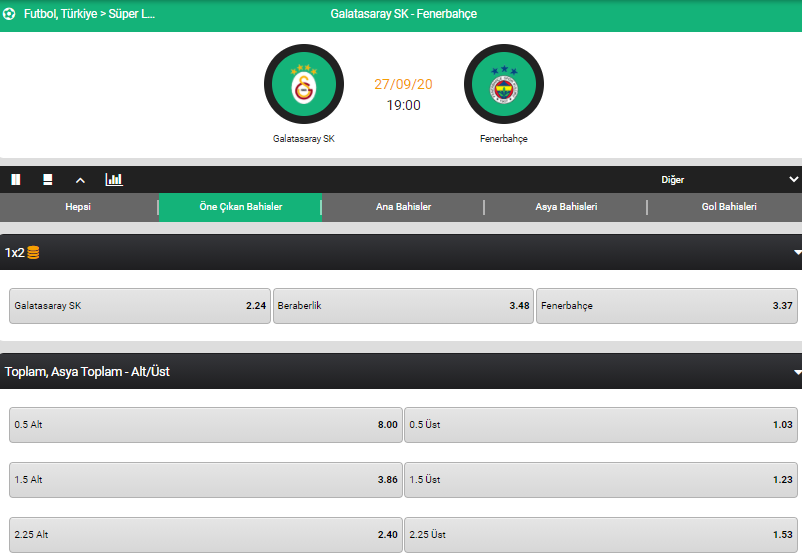Screen dimensions: 802x558
Task: Open the match statistics chart icon
Action: pos(114,180)
